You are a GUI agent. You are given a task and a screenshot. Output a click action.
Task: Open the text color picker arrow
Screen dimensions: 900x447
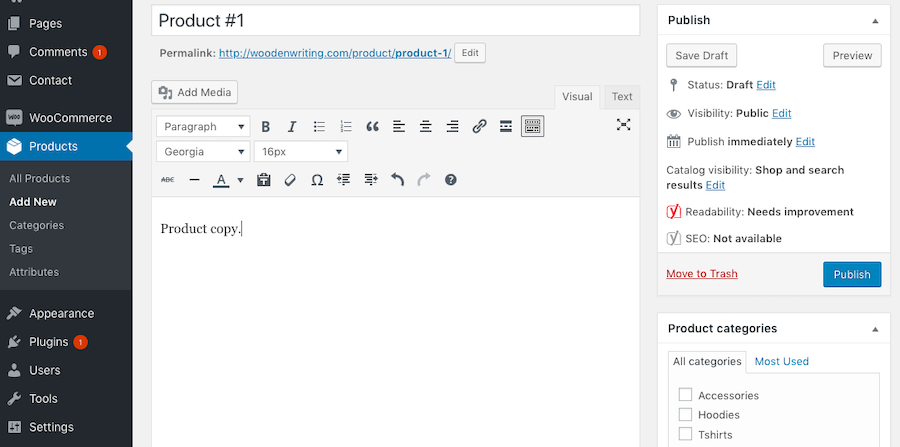click(x=240, y=180)
